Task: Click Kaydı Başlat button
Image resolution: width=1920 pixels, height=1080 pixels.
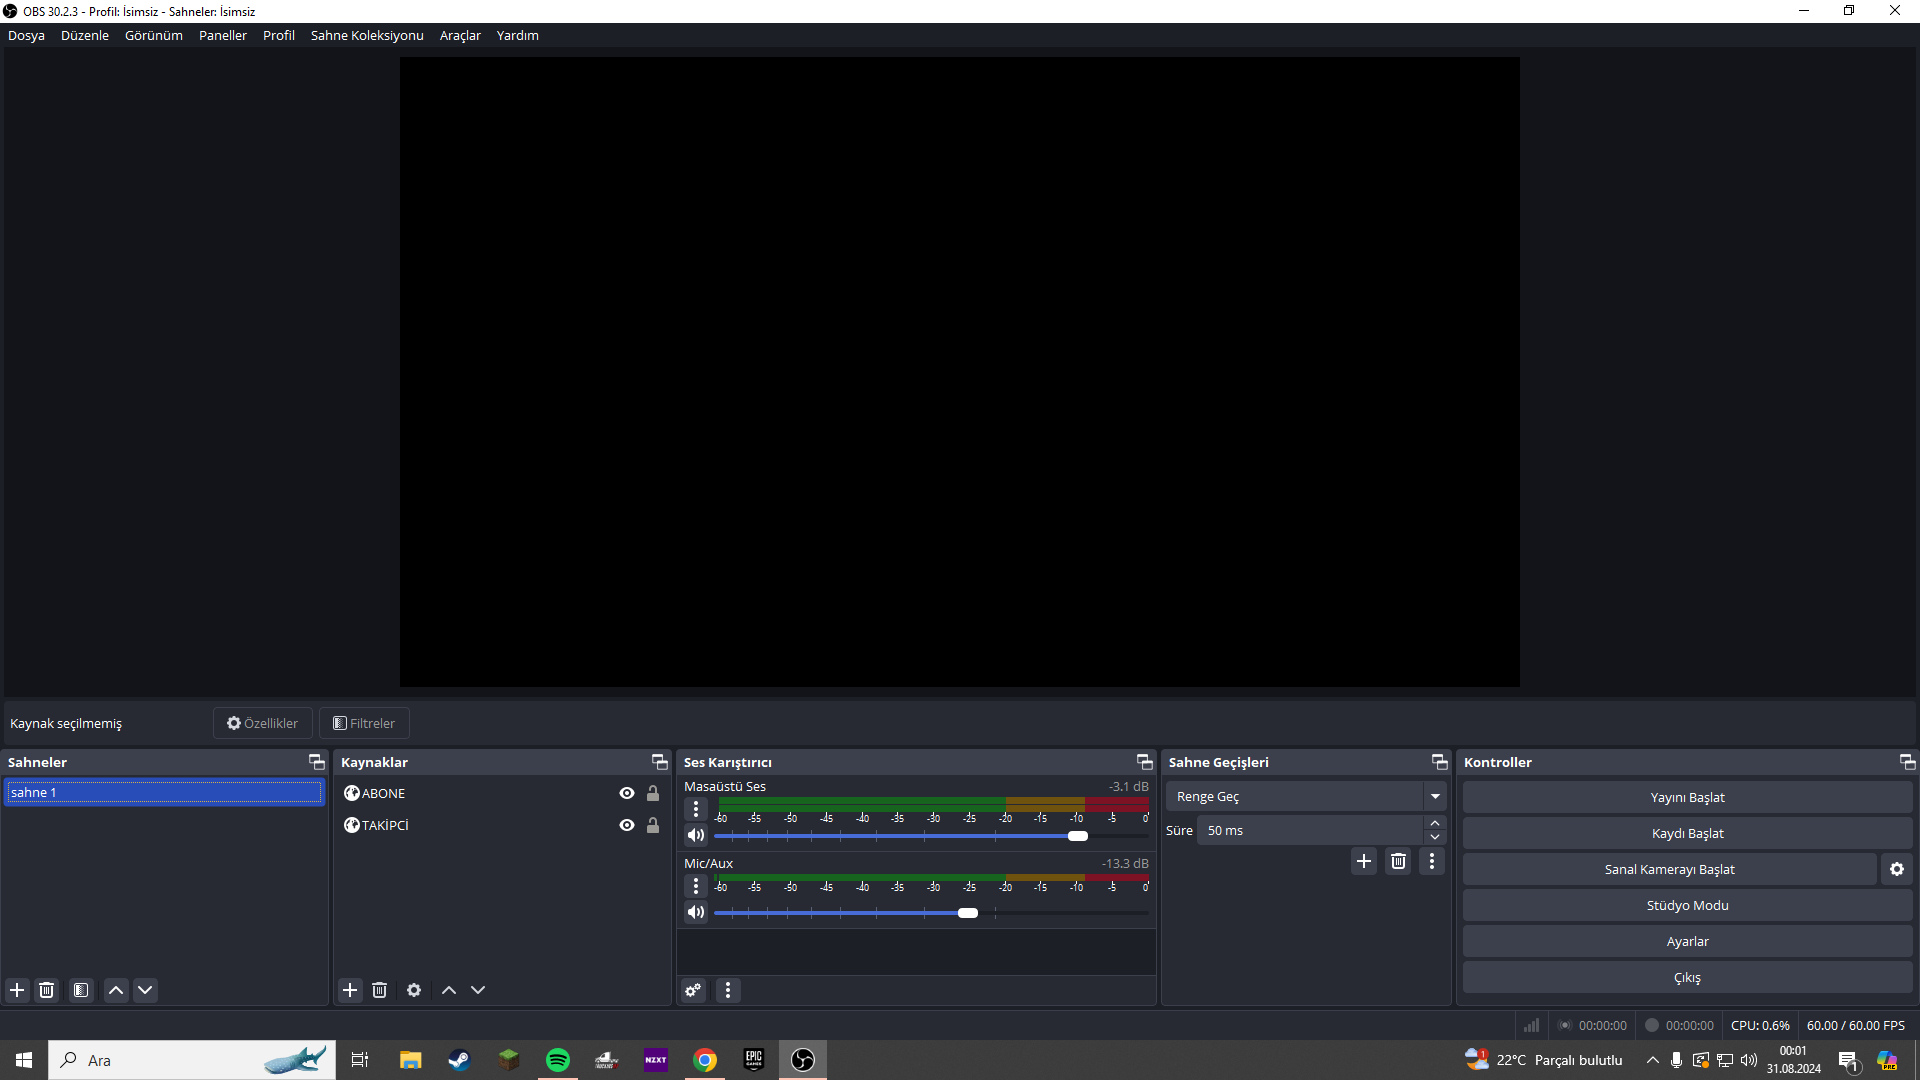Action: click(1687, 833)
